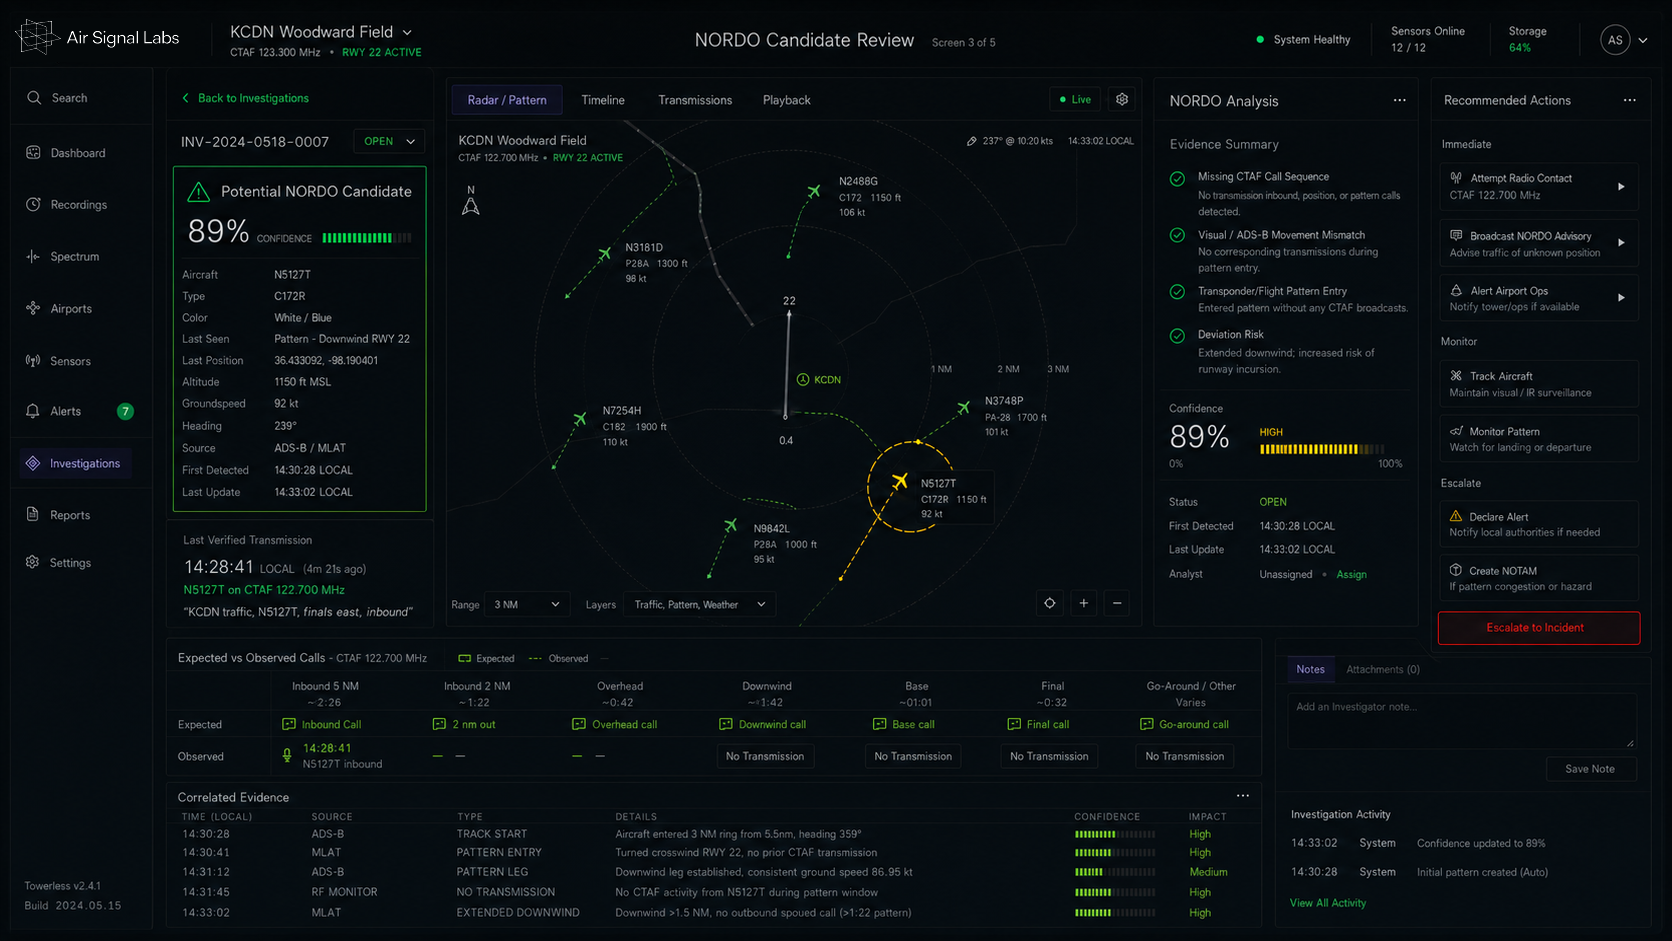
Task: Open the Airports section
Action: [x=59, y=309]
